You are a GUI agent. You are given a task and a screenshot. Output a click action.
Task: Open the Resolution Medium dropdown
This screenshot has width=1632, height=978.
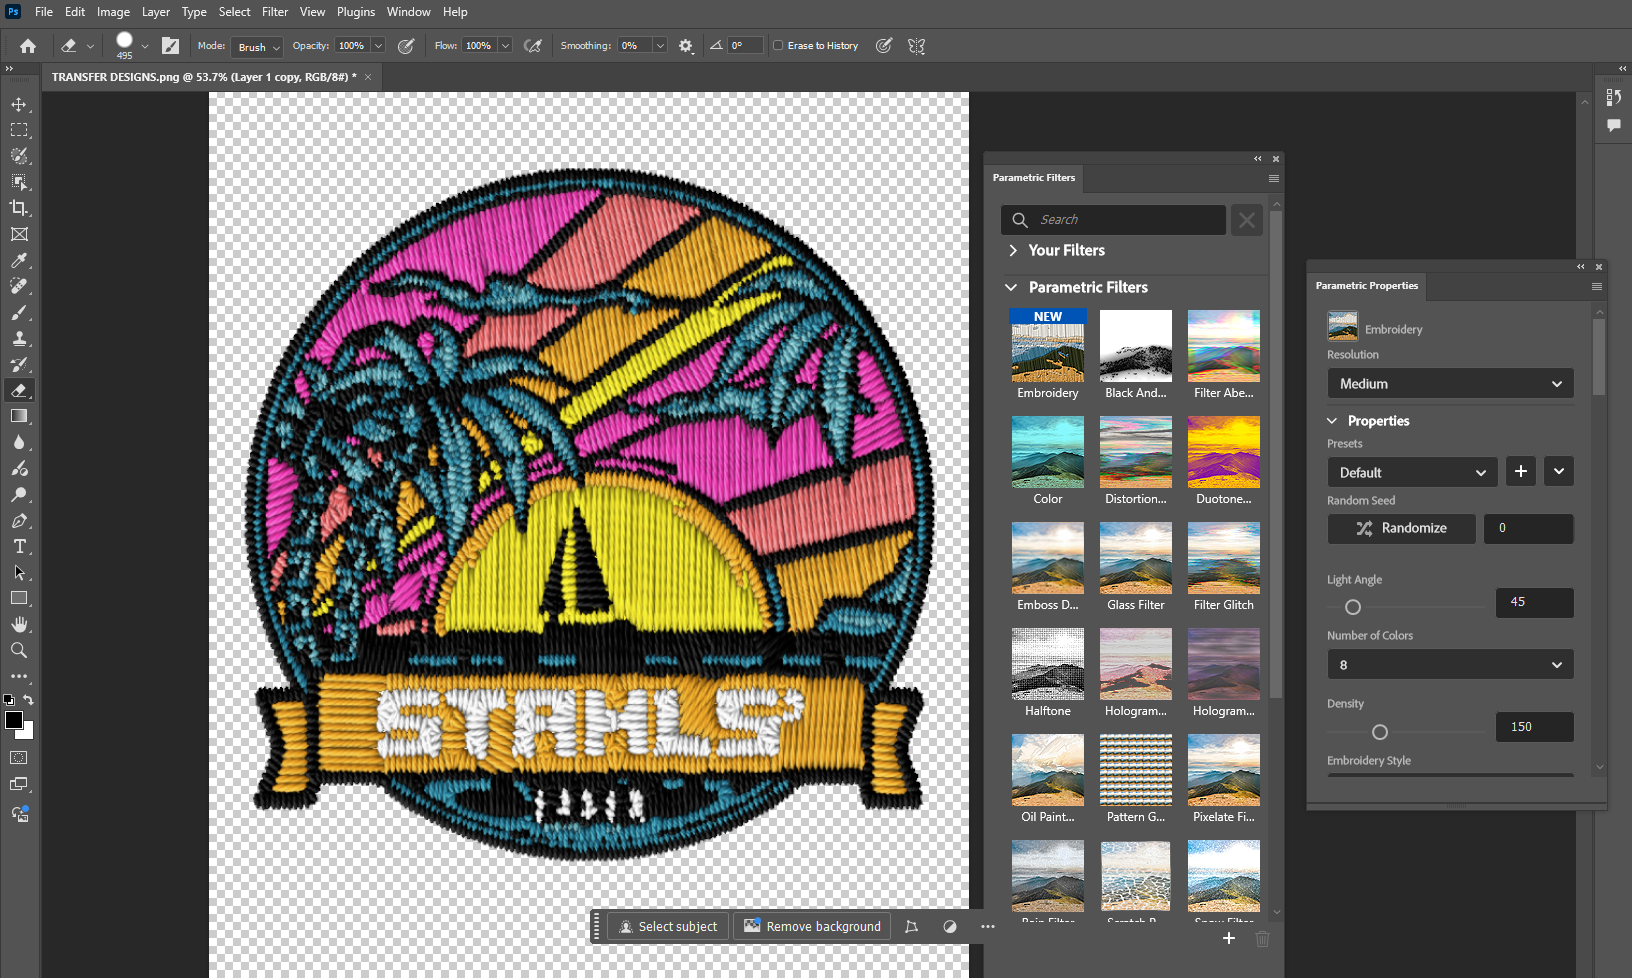pyautogui.click(x=1450, y=384)
